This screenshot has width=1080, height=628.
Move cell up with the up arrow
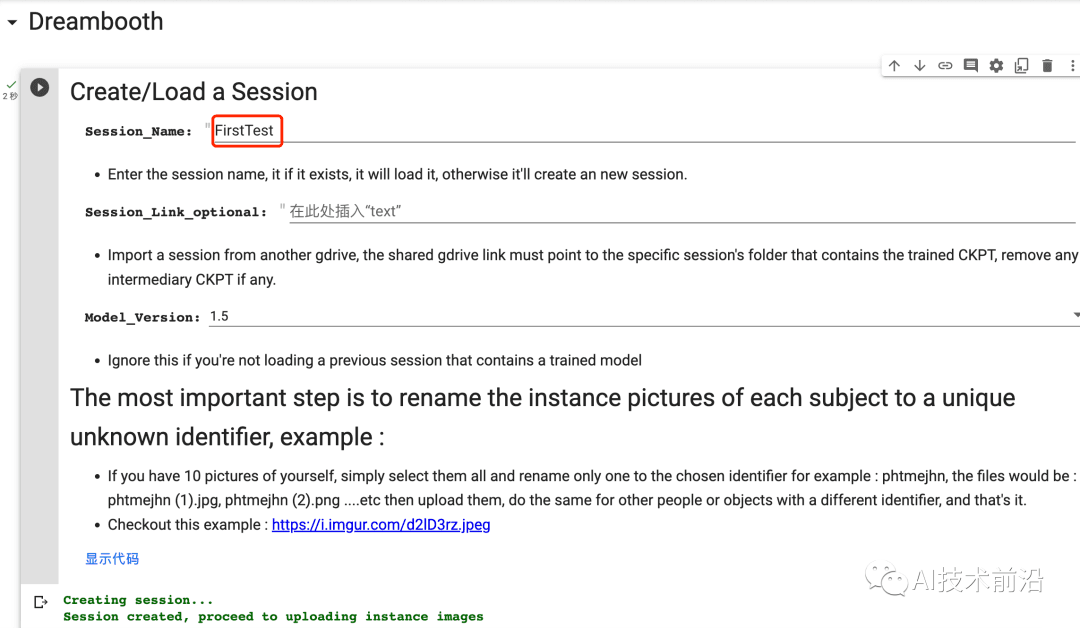894,66
